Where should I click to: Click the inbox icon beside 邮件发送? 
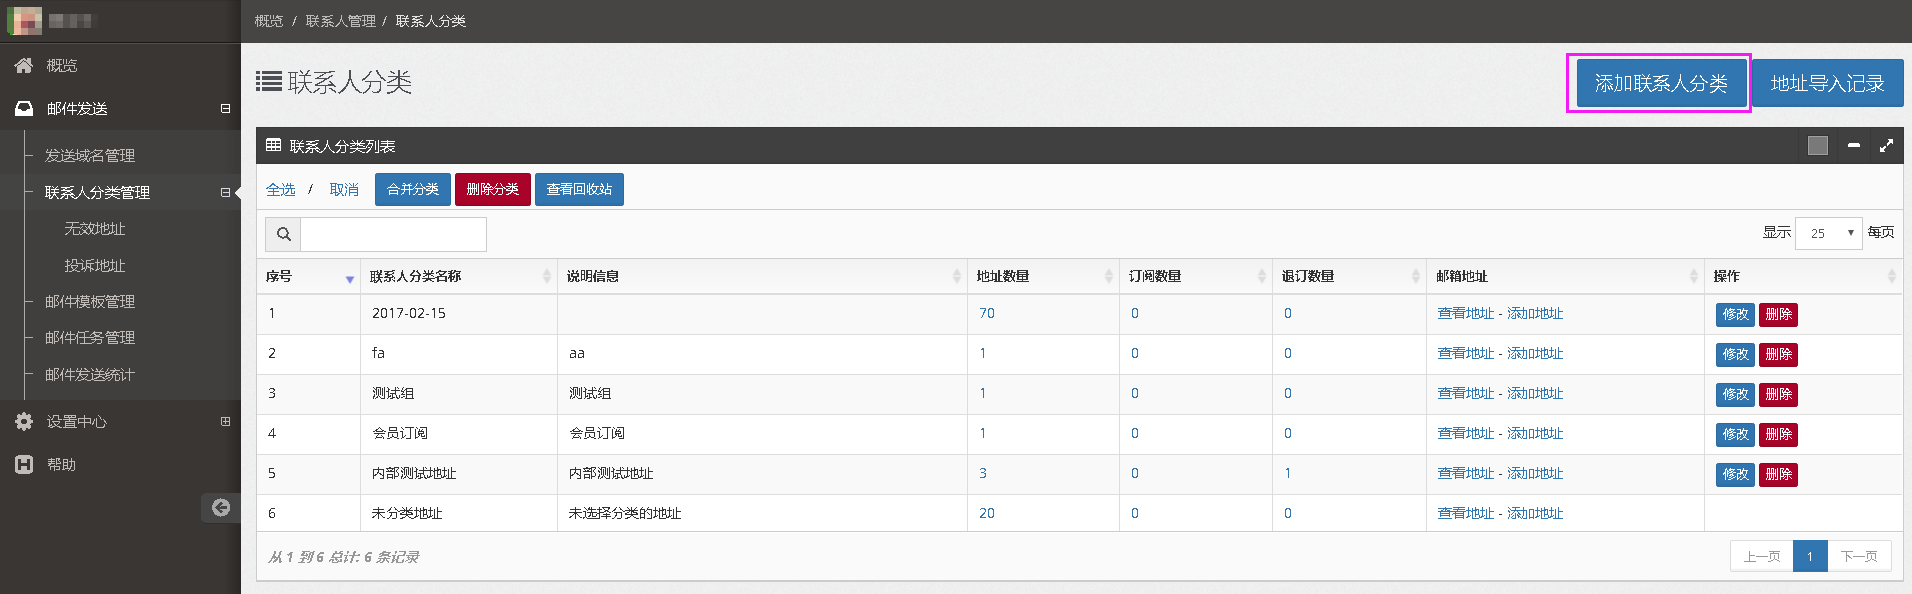click(x=24, y=108)
